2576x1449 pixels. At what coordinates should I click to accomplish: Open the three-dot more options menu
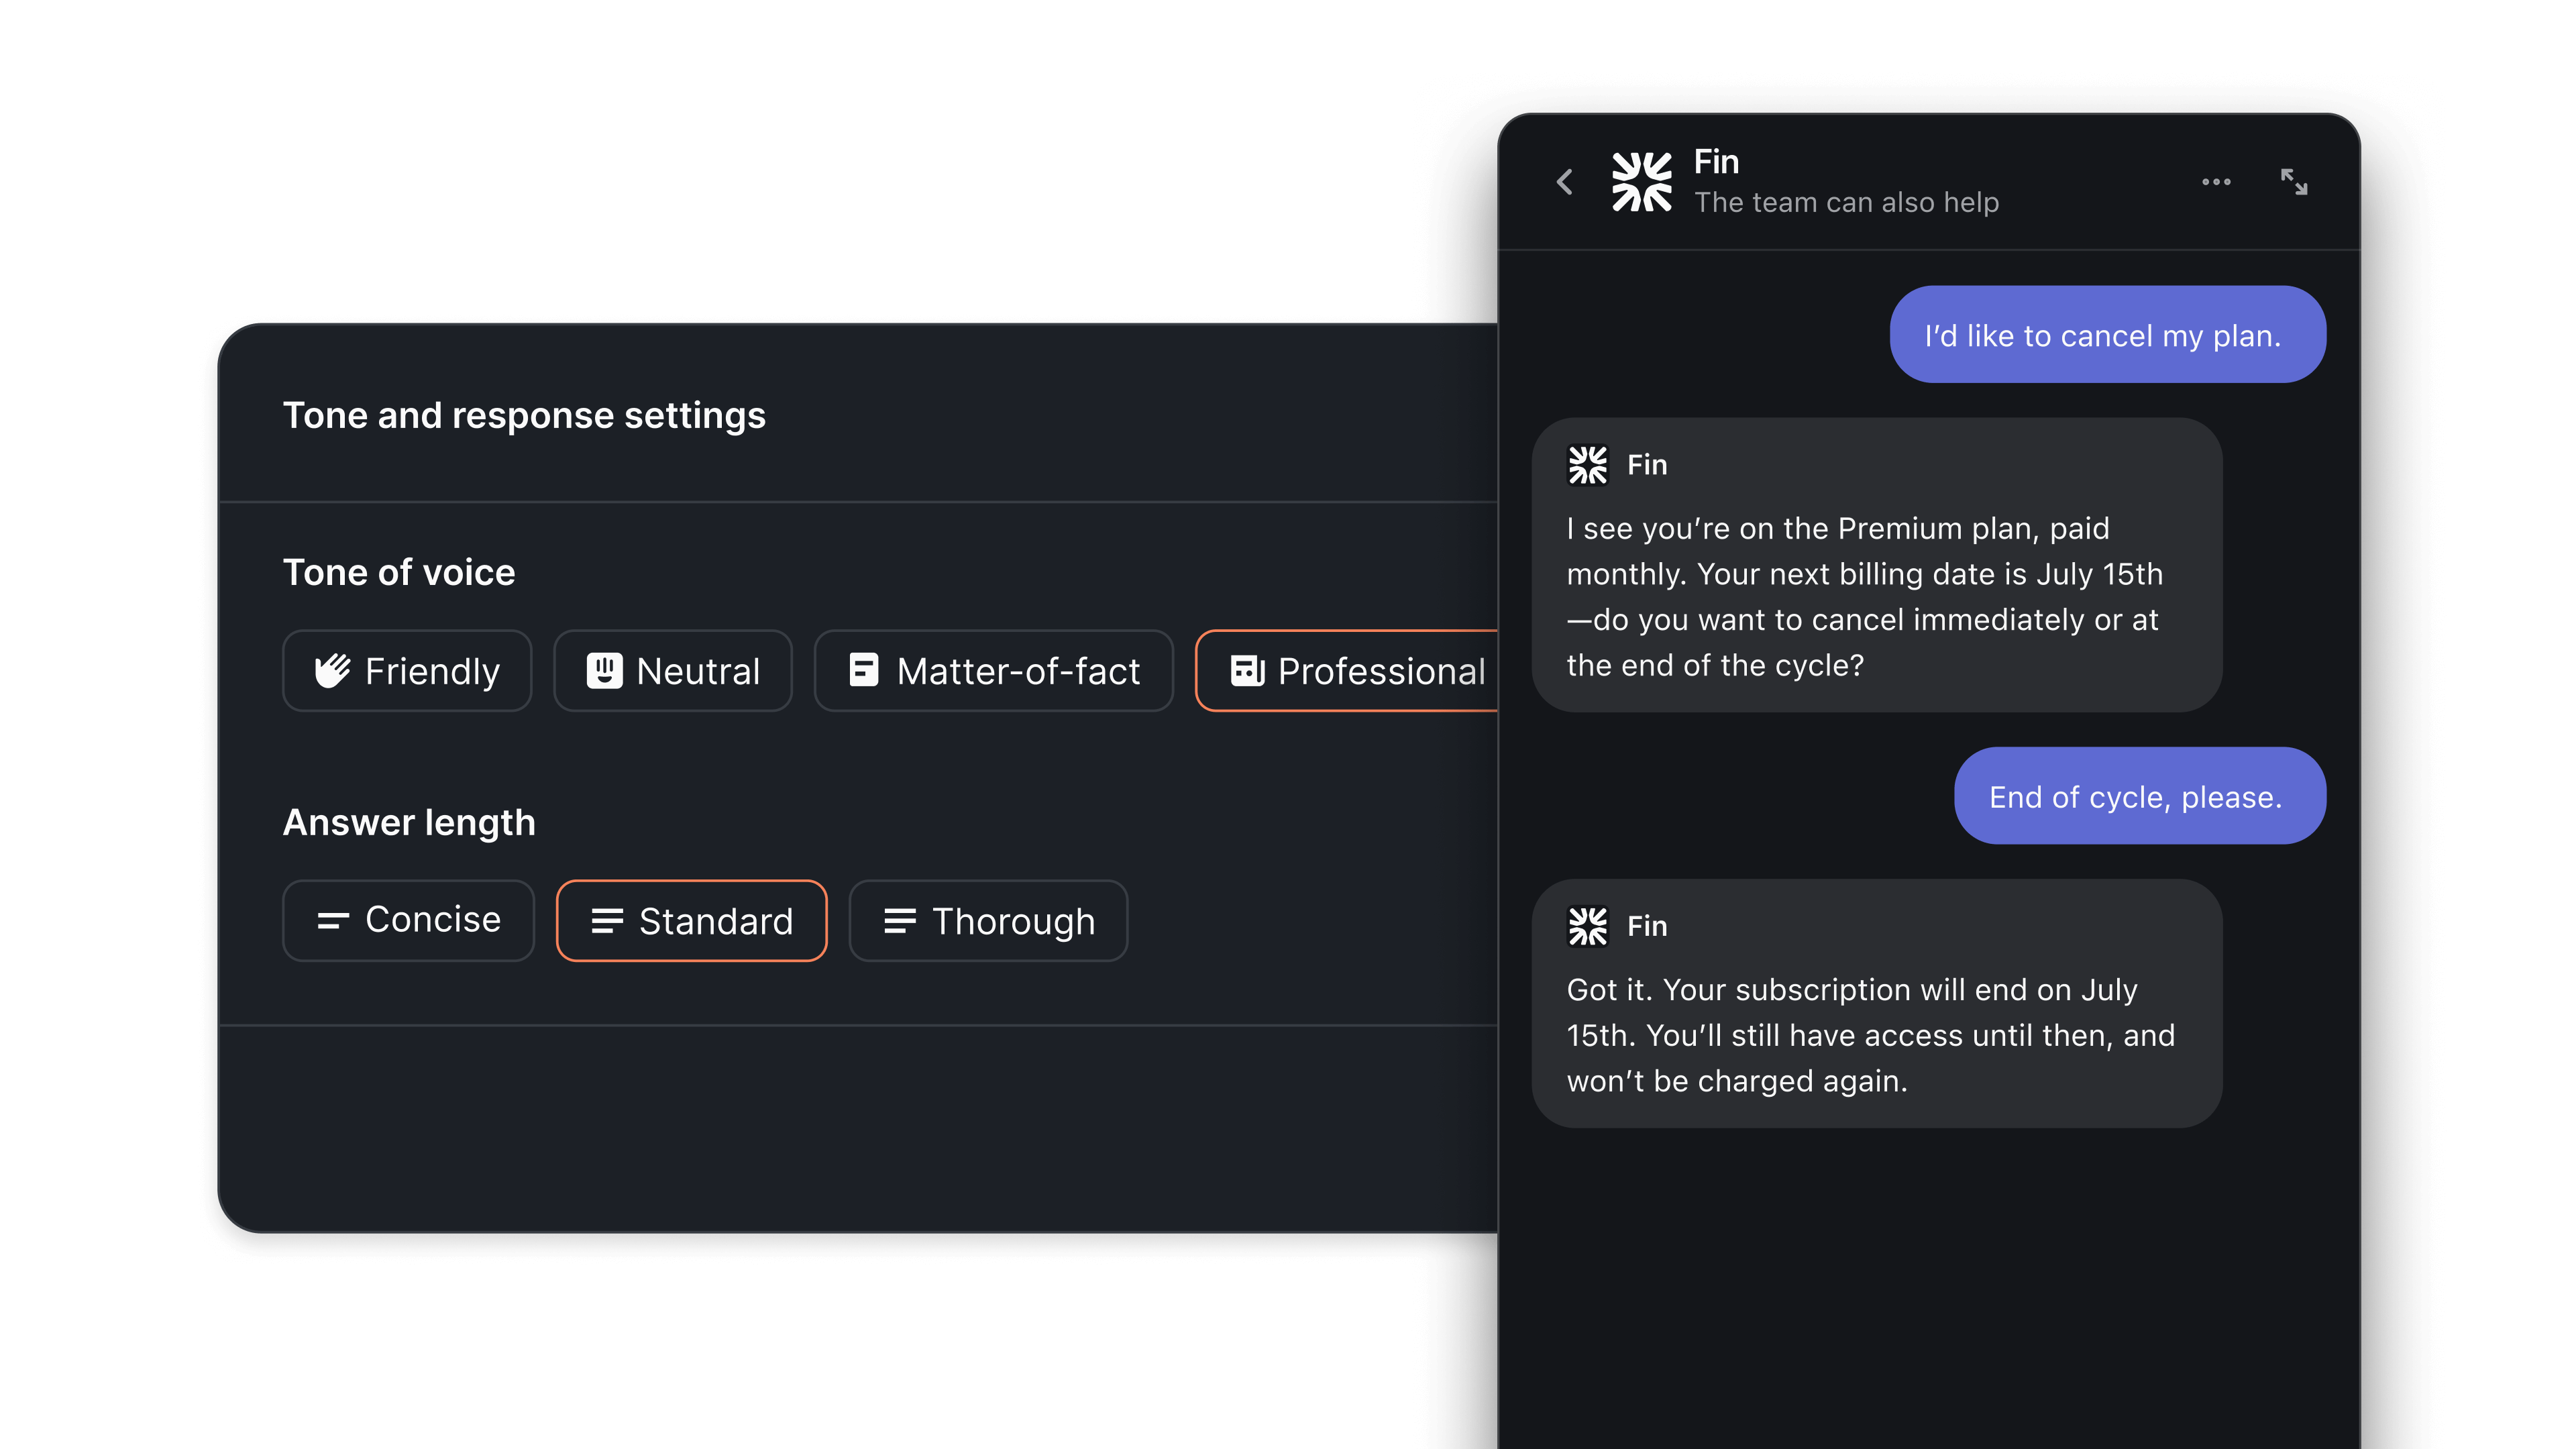pyautogui.click(x=2216, y=182)
